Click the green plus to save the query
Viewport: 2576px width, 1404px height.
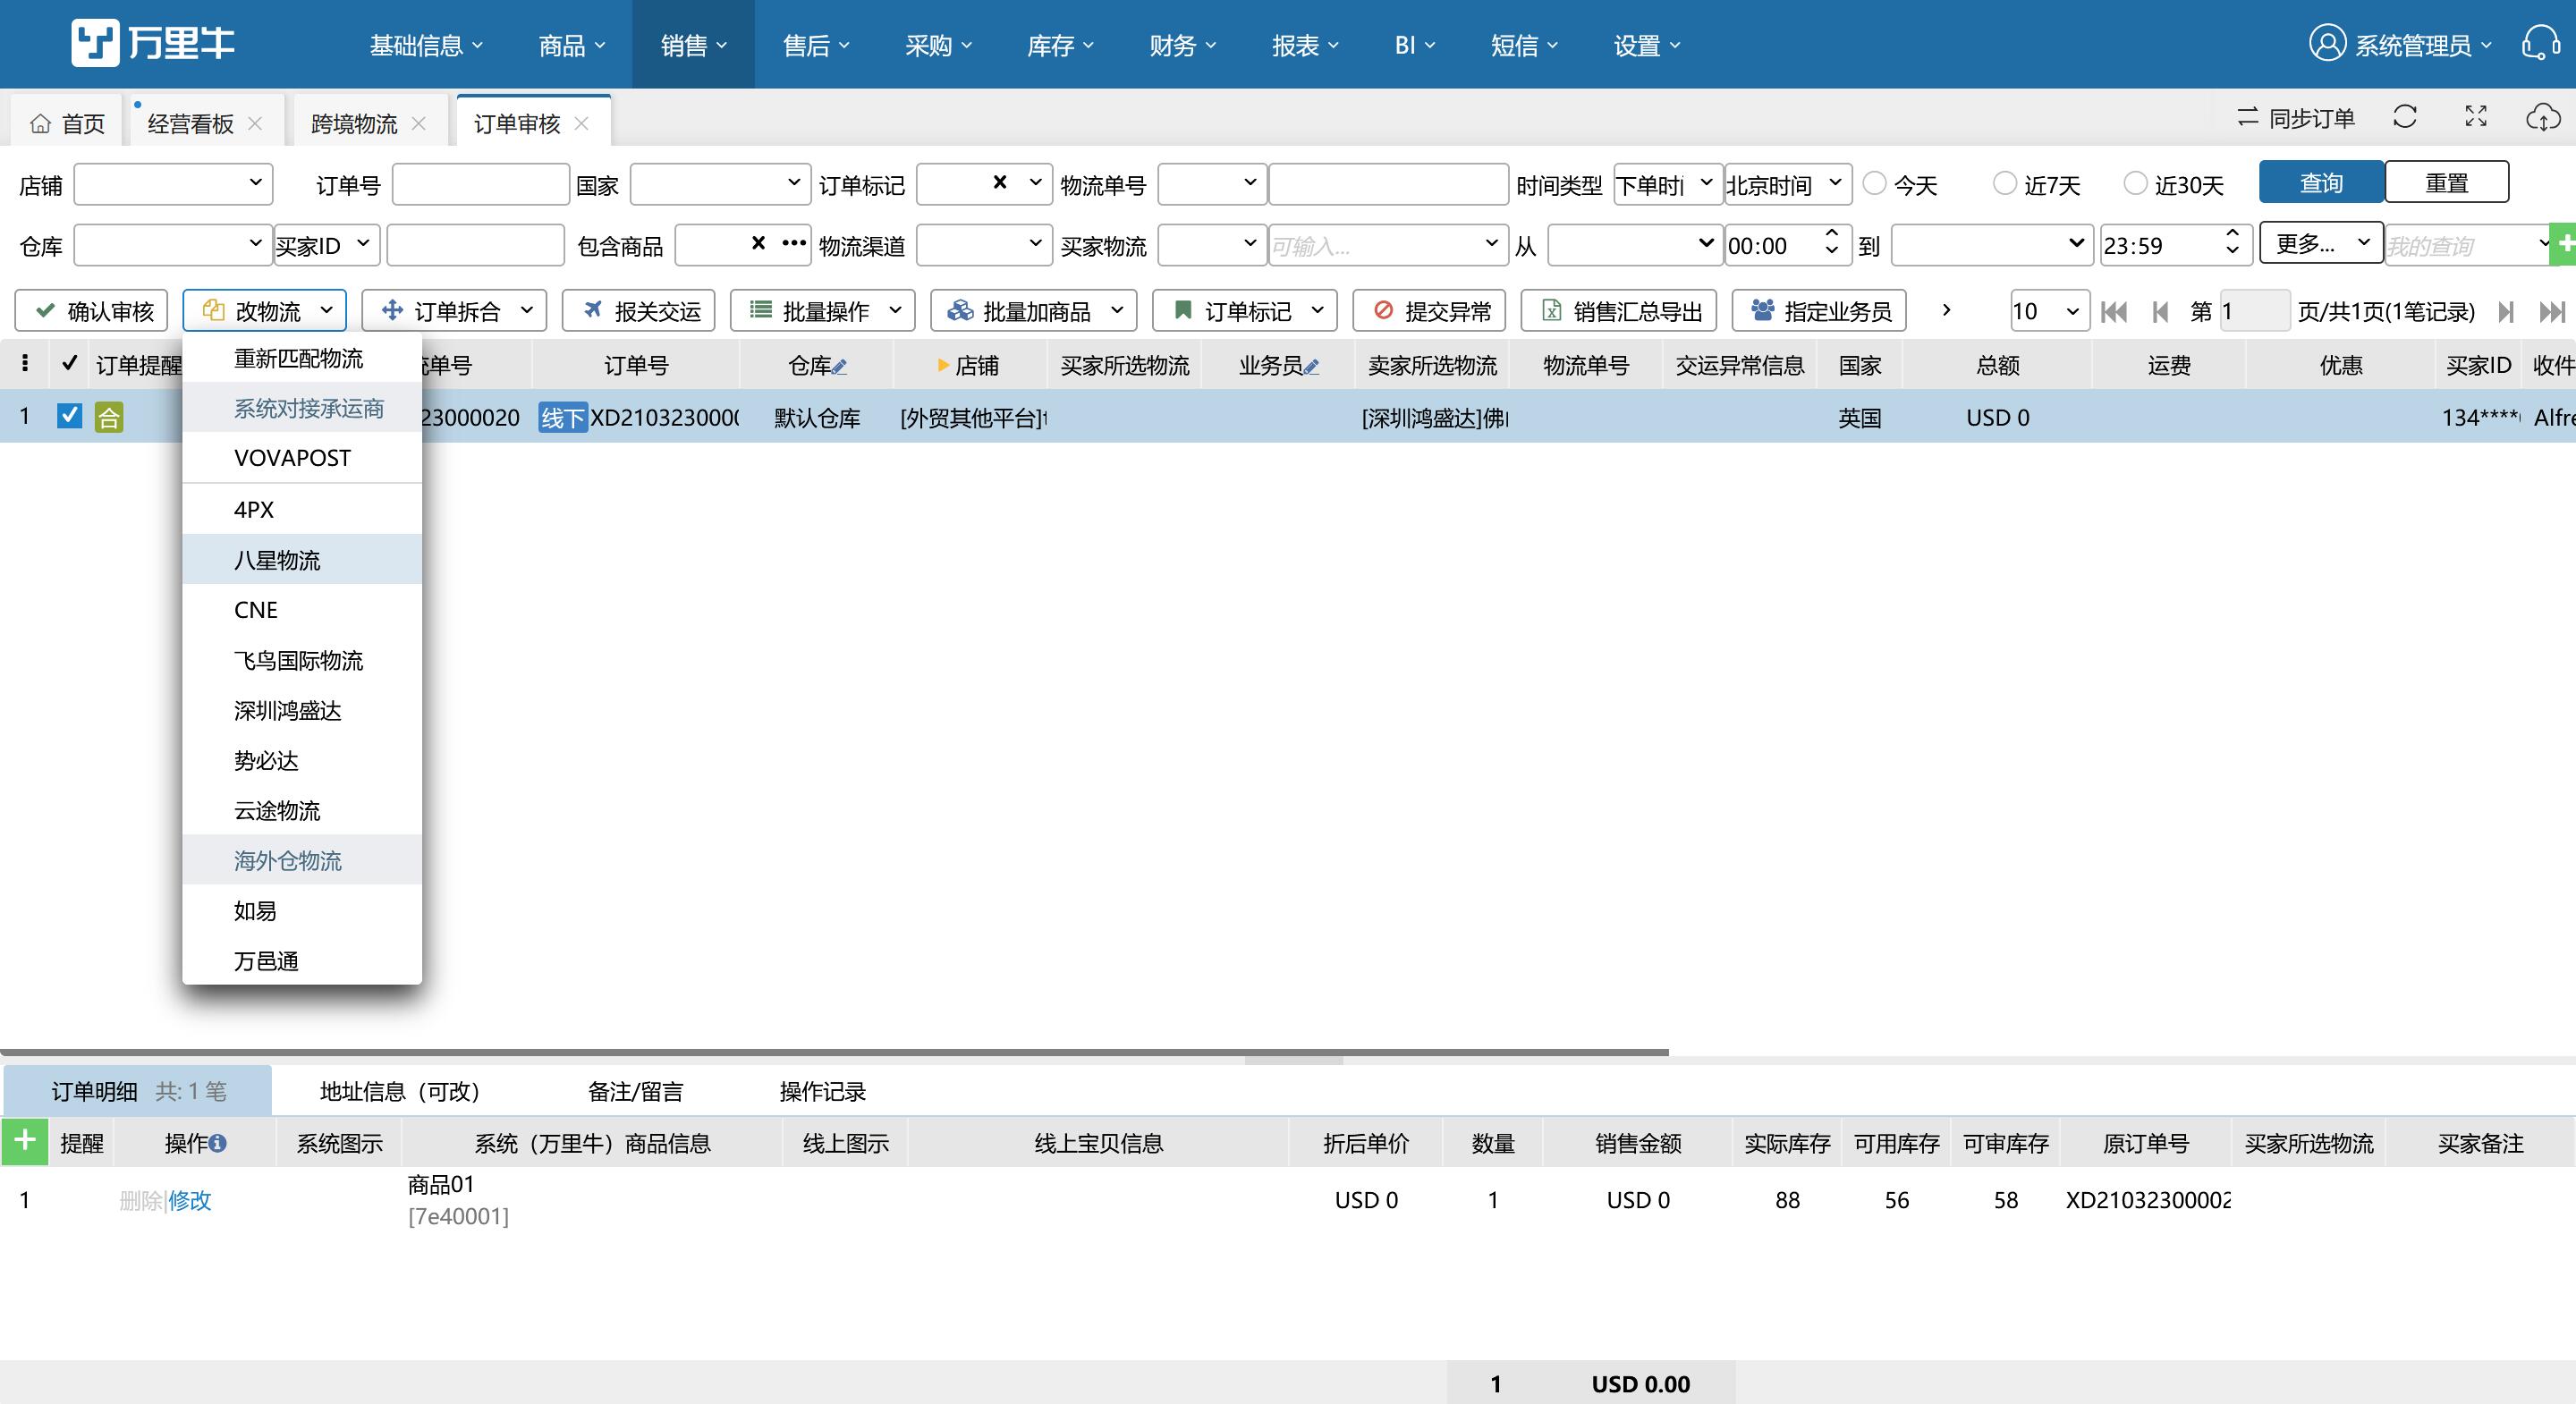(2566, 244)
